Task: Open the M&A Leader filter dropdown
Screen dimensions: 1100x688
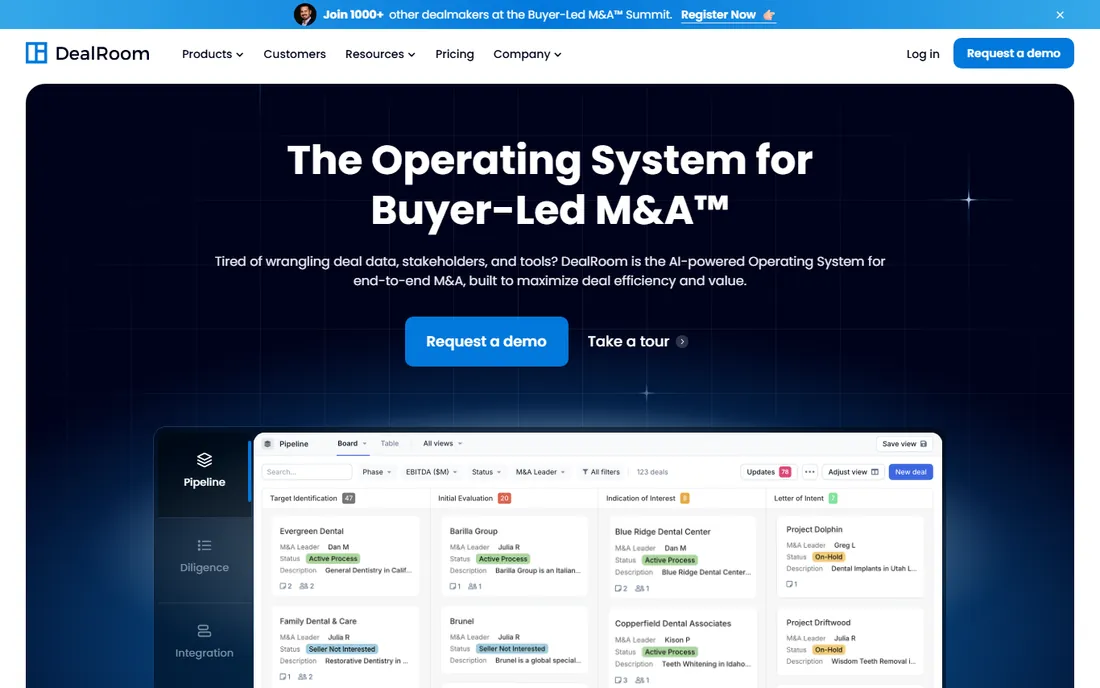Action: point(540,472)
